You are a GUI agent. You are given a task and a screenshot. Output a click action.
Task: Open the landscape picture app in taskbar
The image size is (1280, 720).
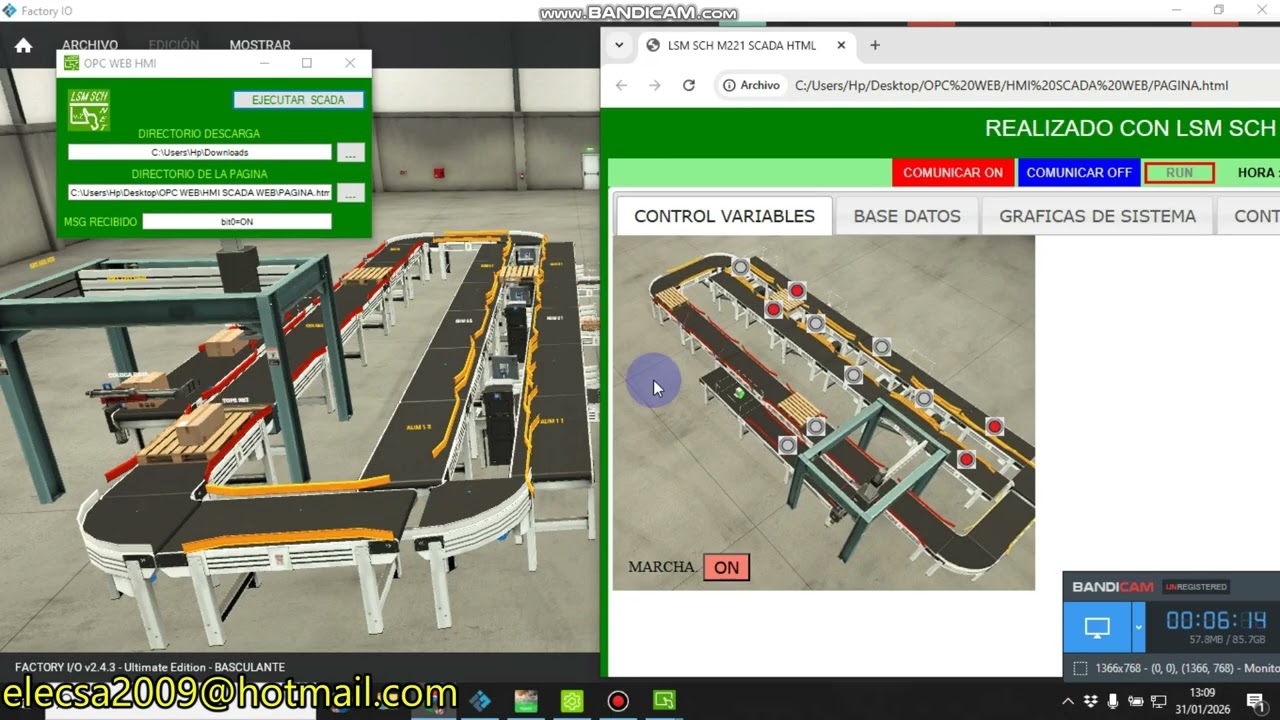(x=526, y=701)
